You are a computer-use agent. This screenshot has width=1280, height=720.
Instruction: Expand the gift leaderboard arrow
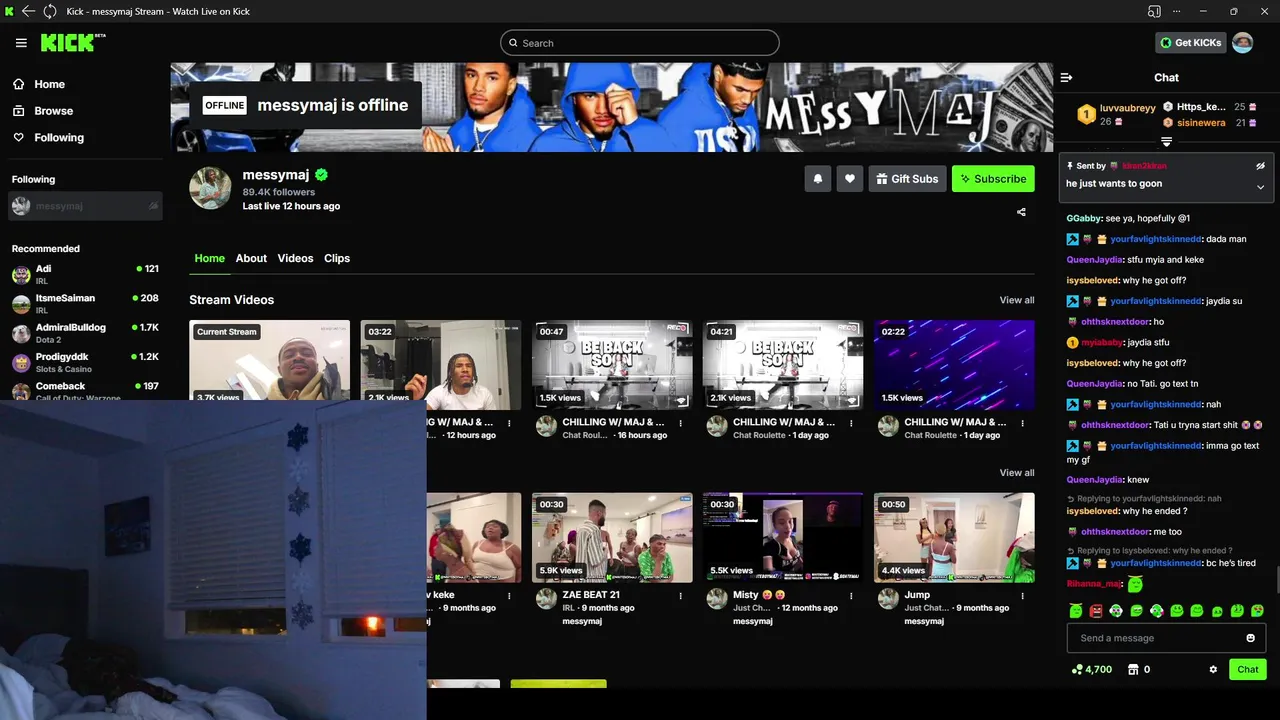(1166, 142)
